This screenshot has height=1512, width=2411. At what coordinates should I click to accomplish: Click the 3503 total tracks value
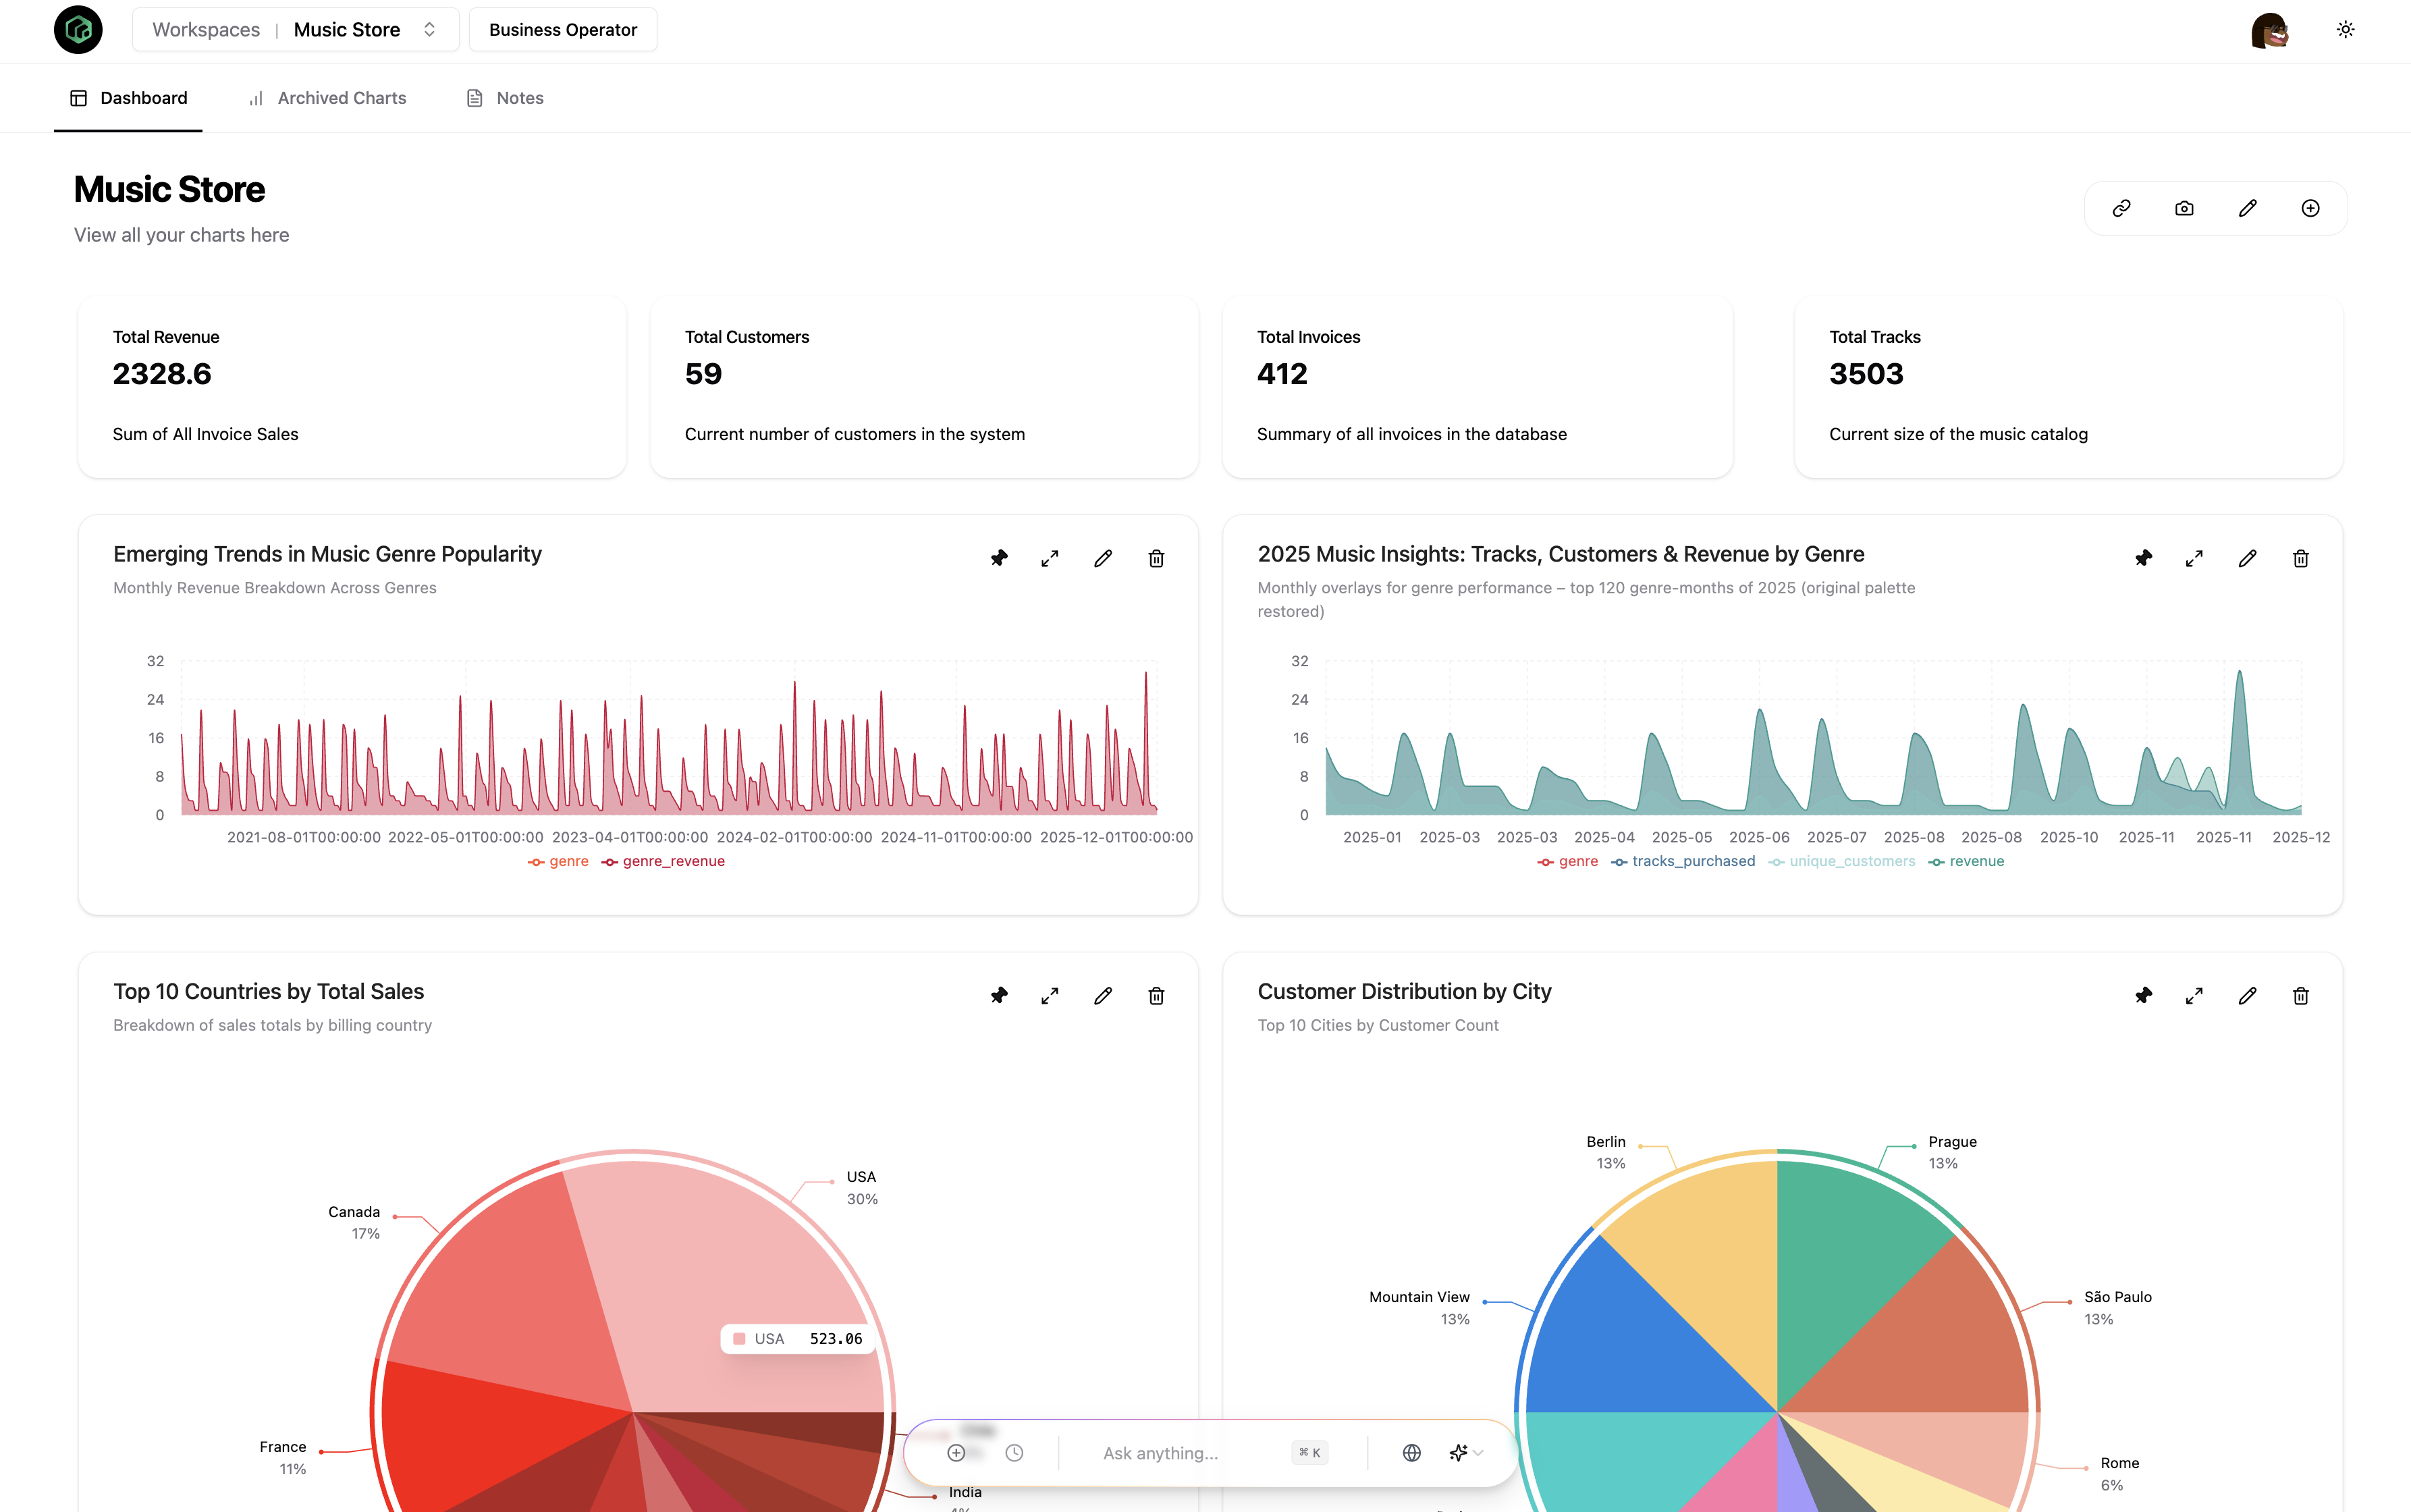[1866, 374]
